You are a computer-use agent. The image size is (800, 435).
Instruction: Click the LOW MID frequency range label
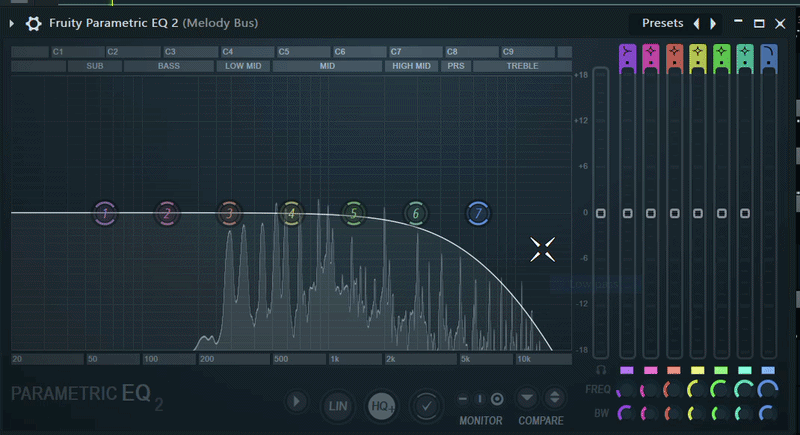click(243, 66)
